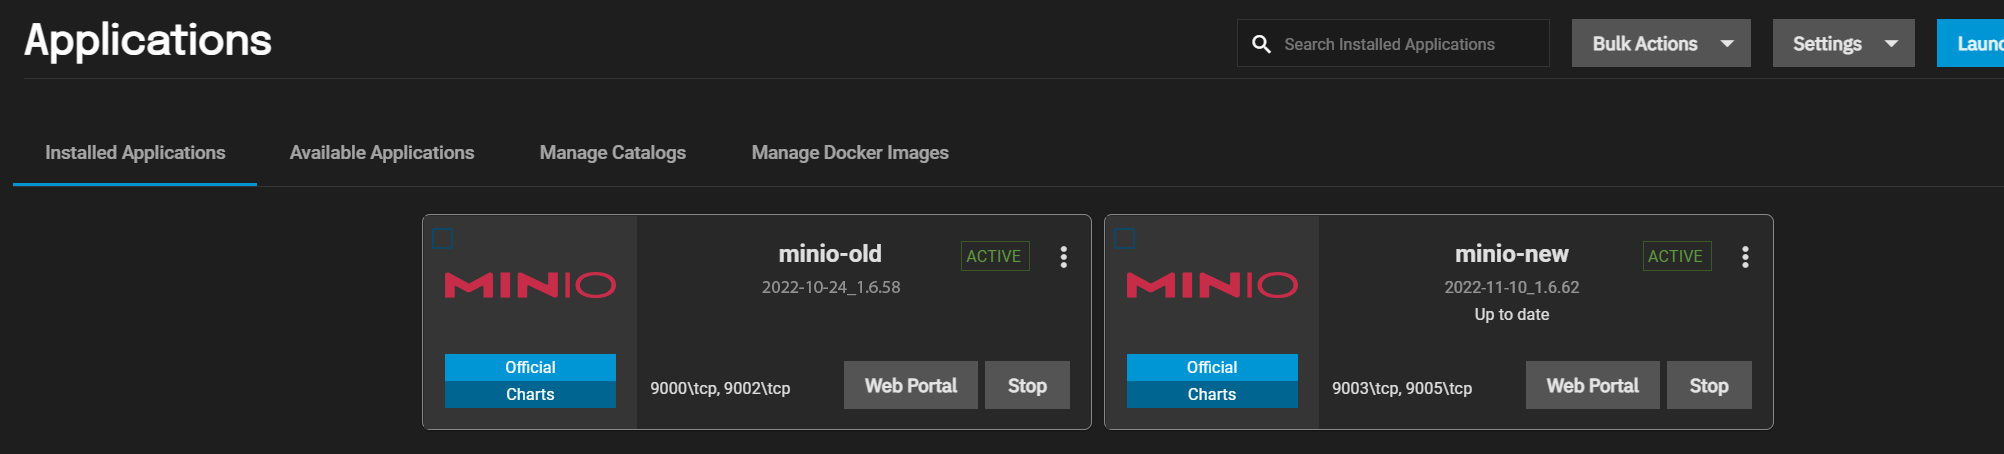
Task: Expand the Bulk Actions dropdown
Action: 1660,44
